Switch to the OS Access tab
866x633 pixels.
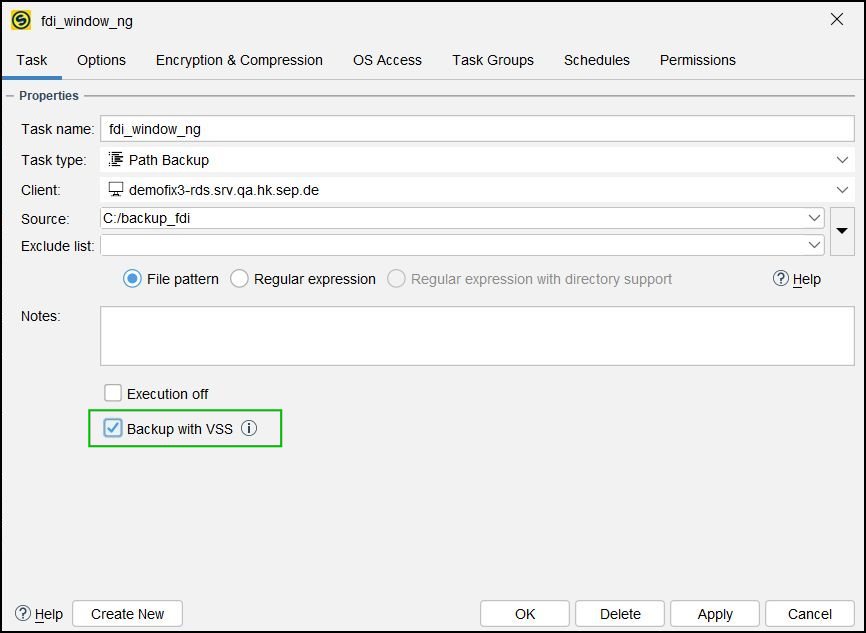pos(387,60)
